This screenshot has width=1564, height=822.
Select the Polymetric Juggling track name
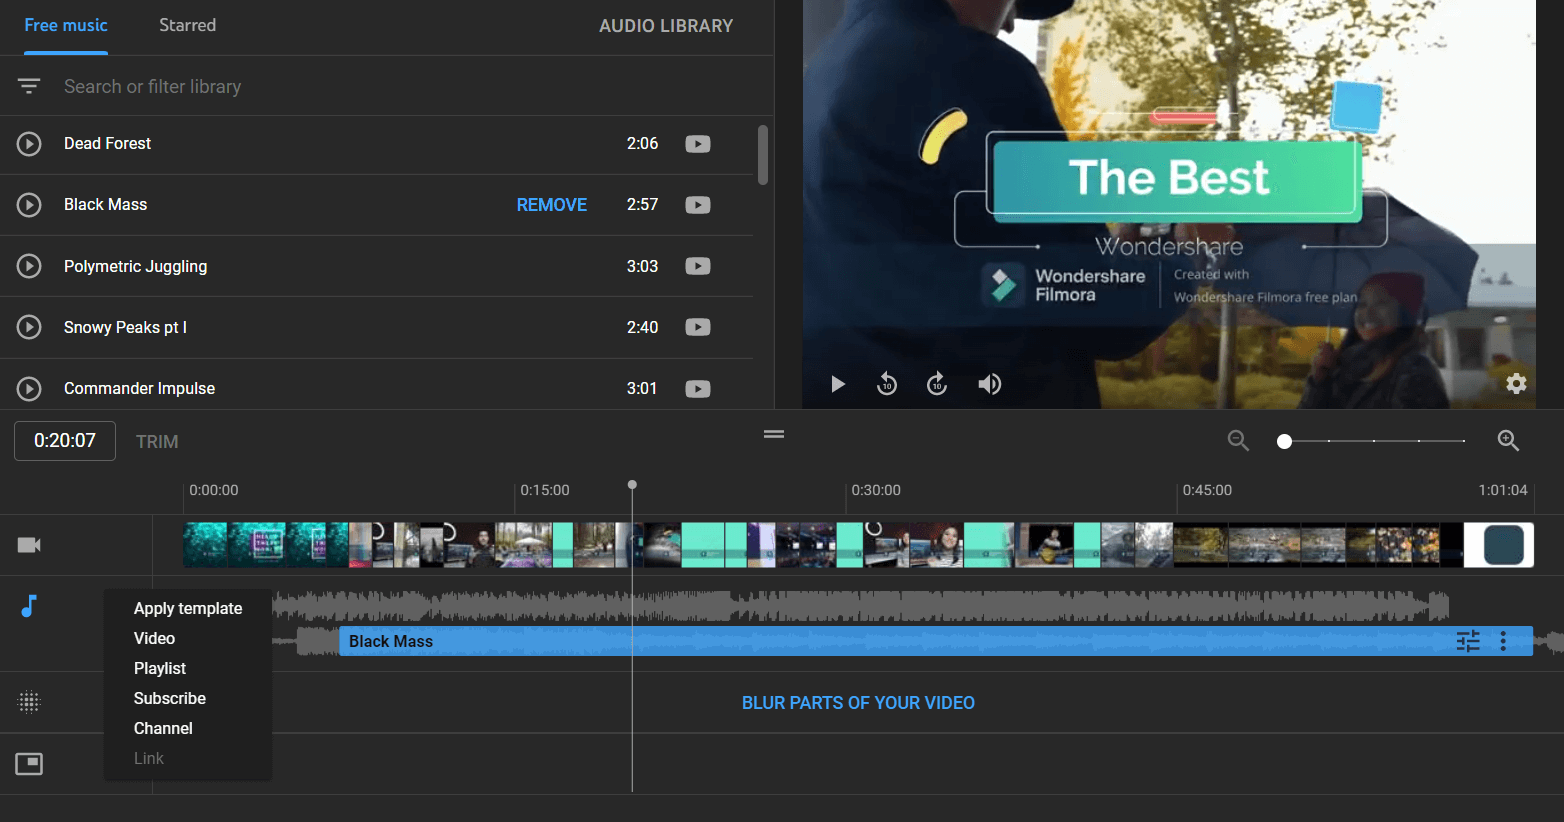(135, 267)
